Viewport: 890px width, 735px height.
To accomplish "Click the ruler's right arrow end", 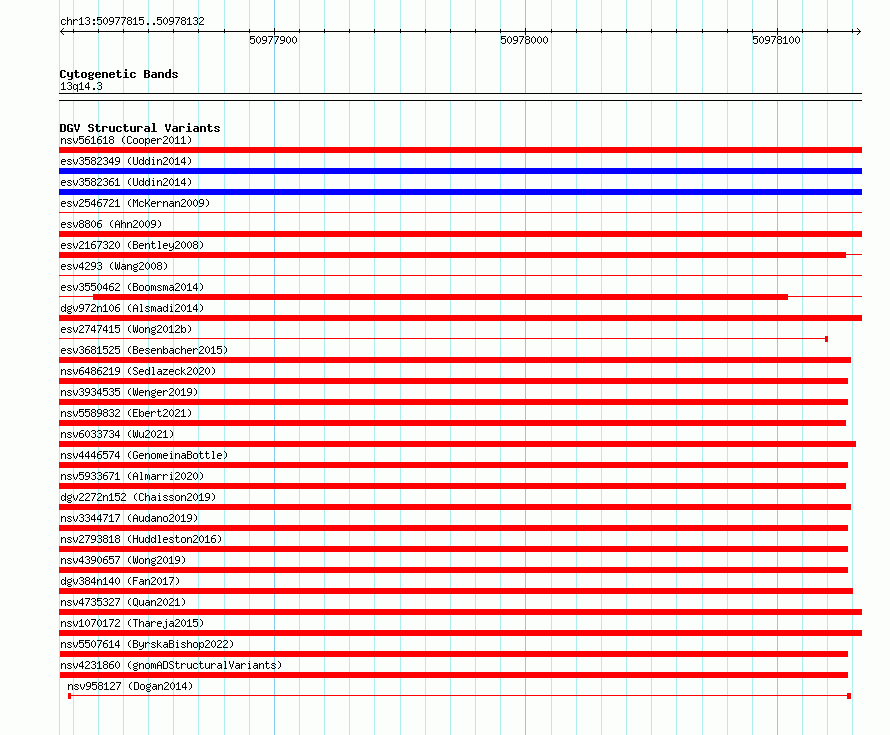I will [858, 32].
